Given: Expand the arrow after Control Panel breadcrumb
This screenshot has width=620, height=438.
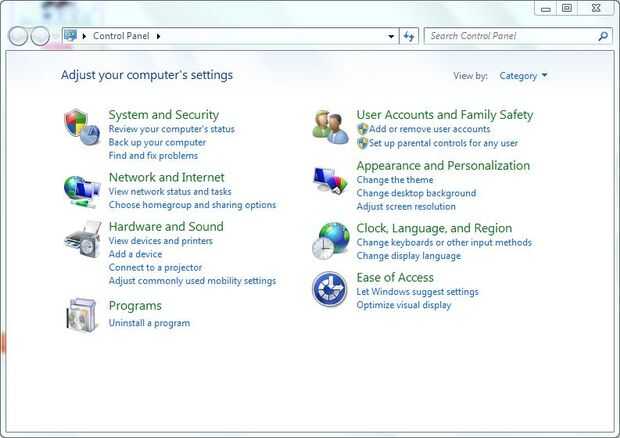Looking at the screenshot, I should (x=158, y=36).
